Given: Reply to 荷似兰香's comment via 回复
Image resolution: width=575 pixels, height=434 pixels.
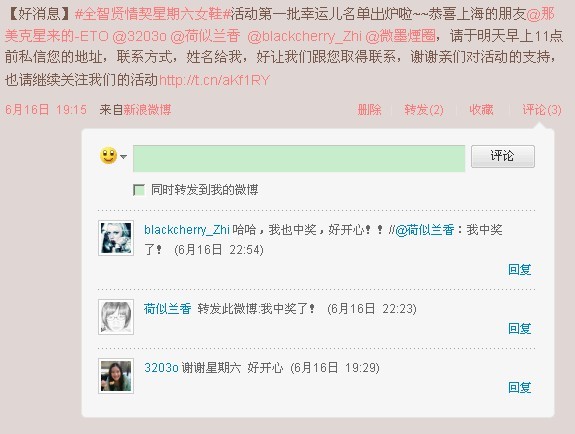Looking at the screenshot, I should coord(520,328).
